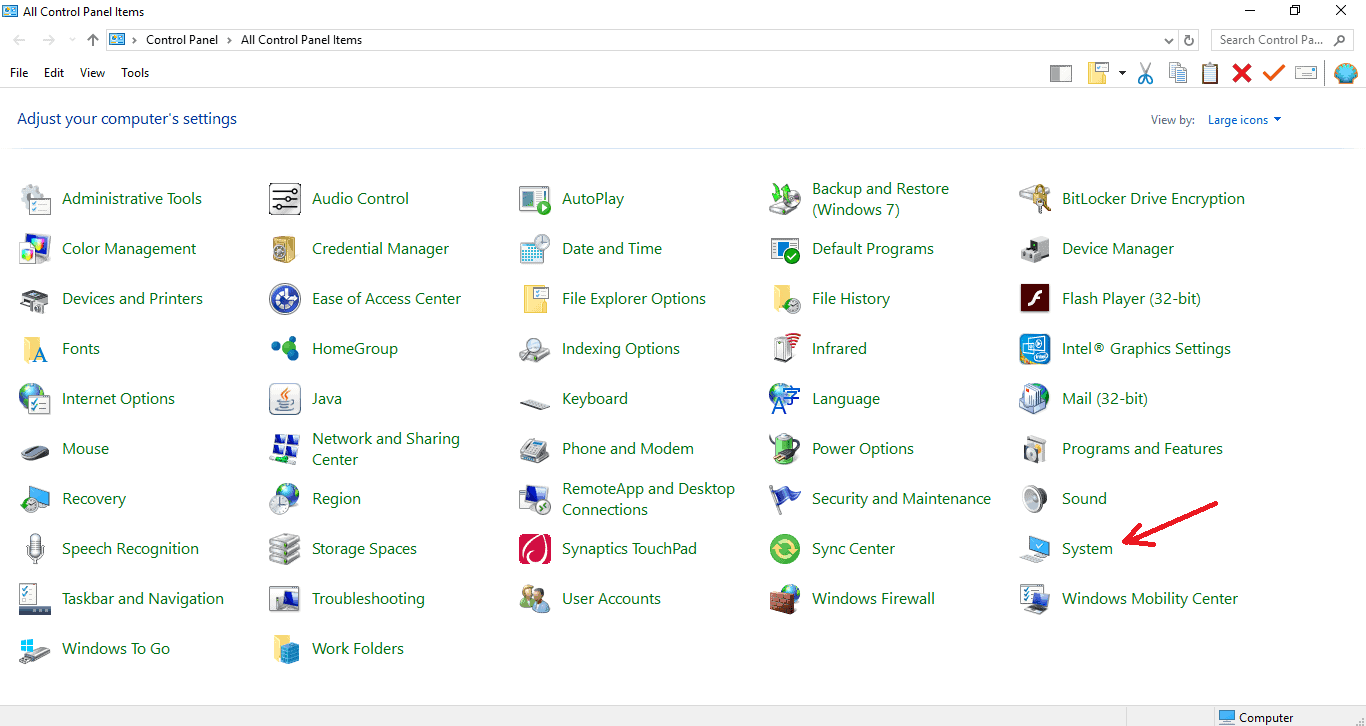Open Device Manager
1366x726 pixels.
click(x=1097, y=249)
